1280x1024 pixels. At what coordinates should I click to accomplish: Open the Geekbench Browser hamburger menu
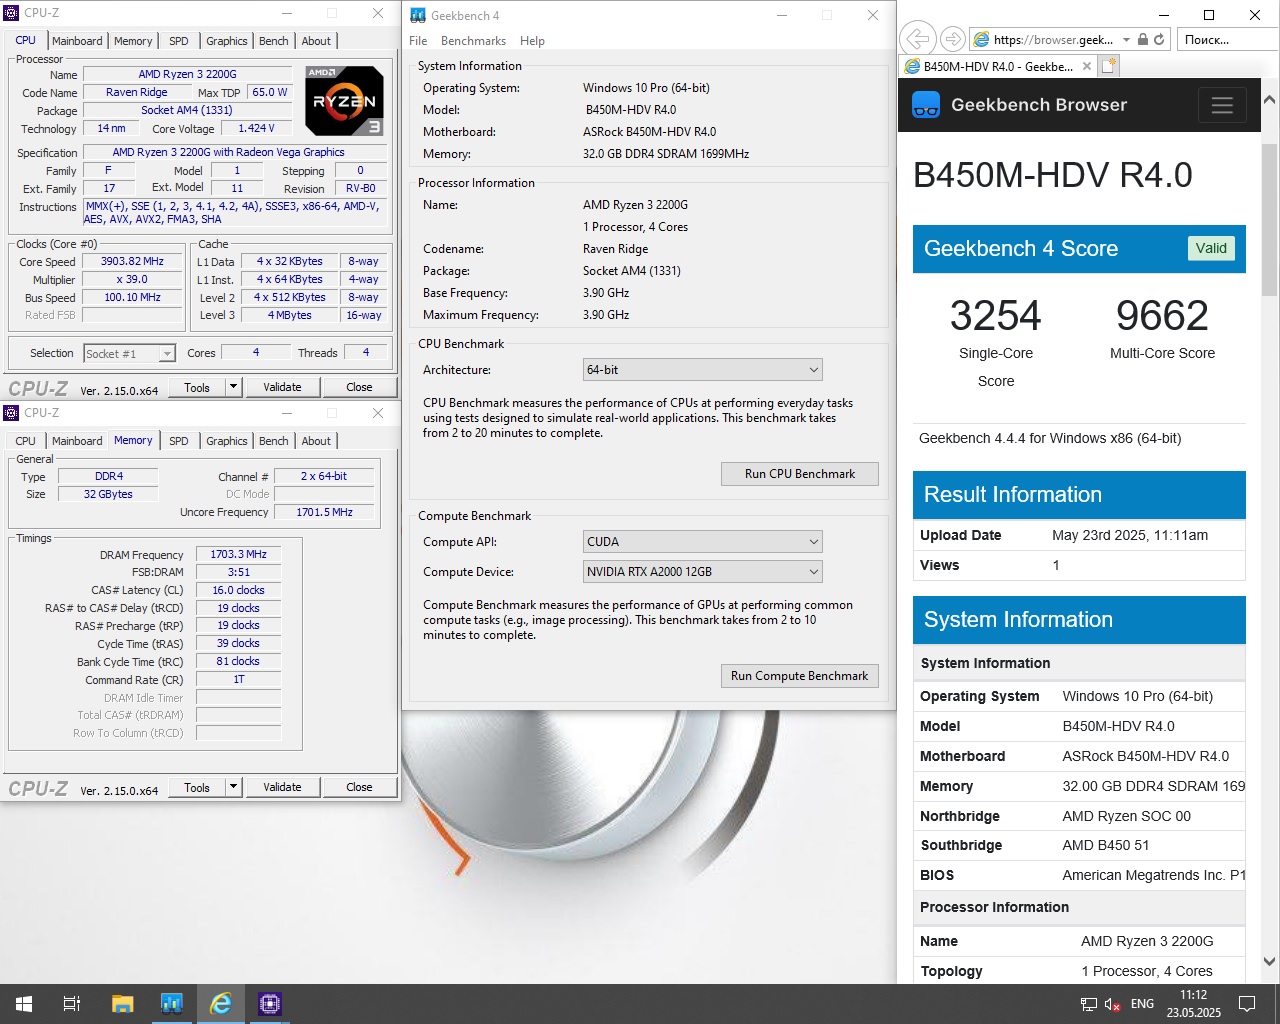[x=1222, y=105]
